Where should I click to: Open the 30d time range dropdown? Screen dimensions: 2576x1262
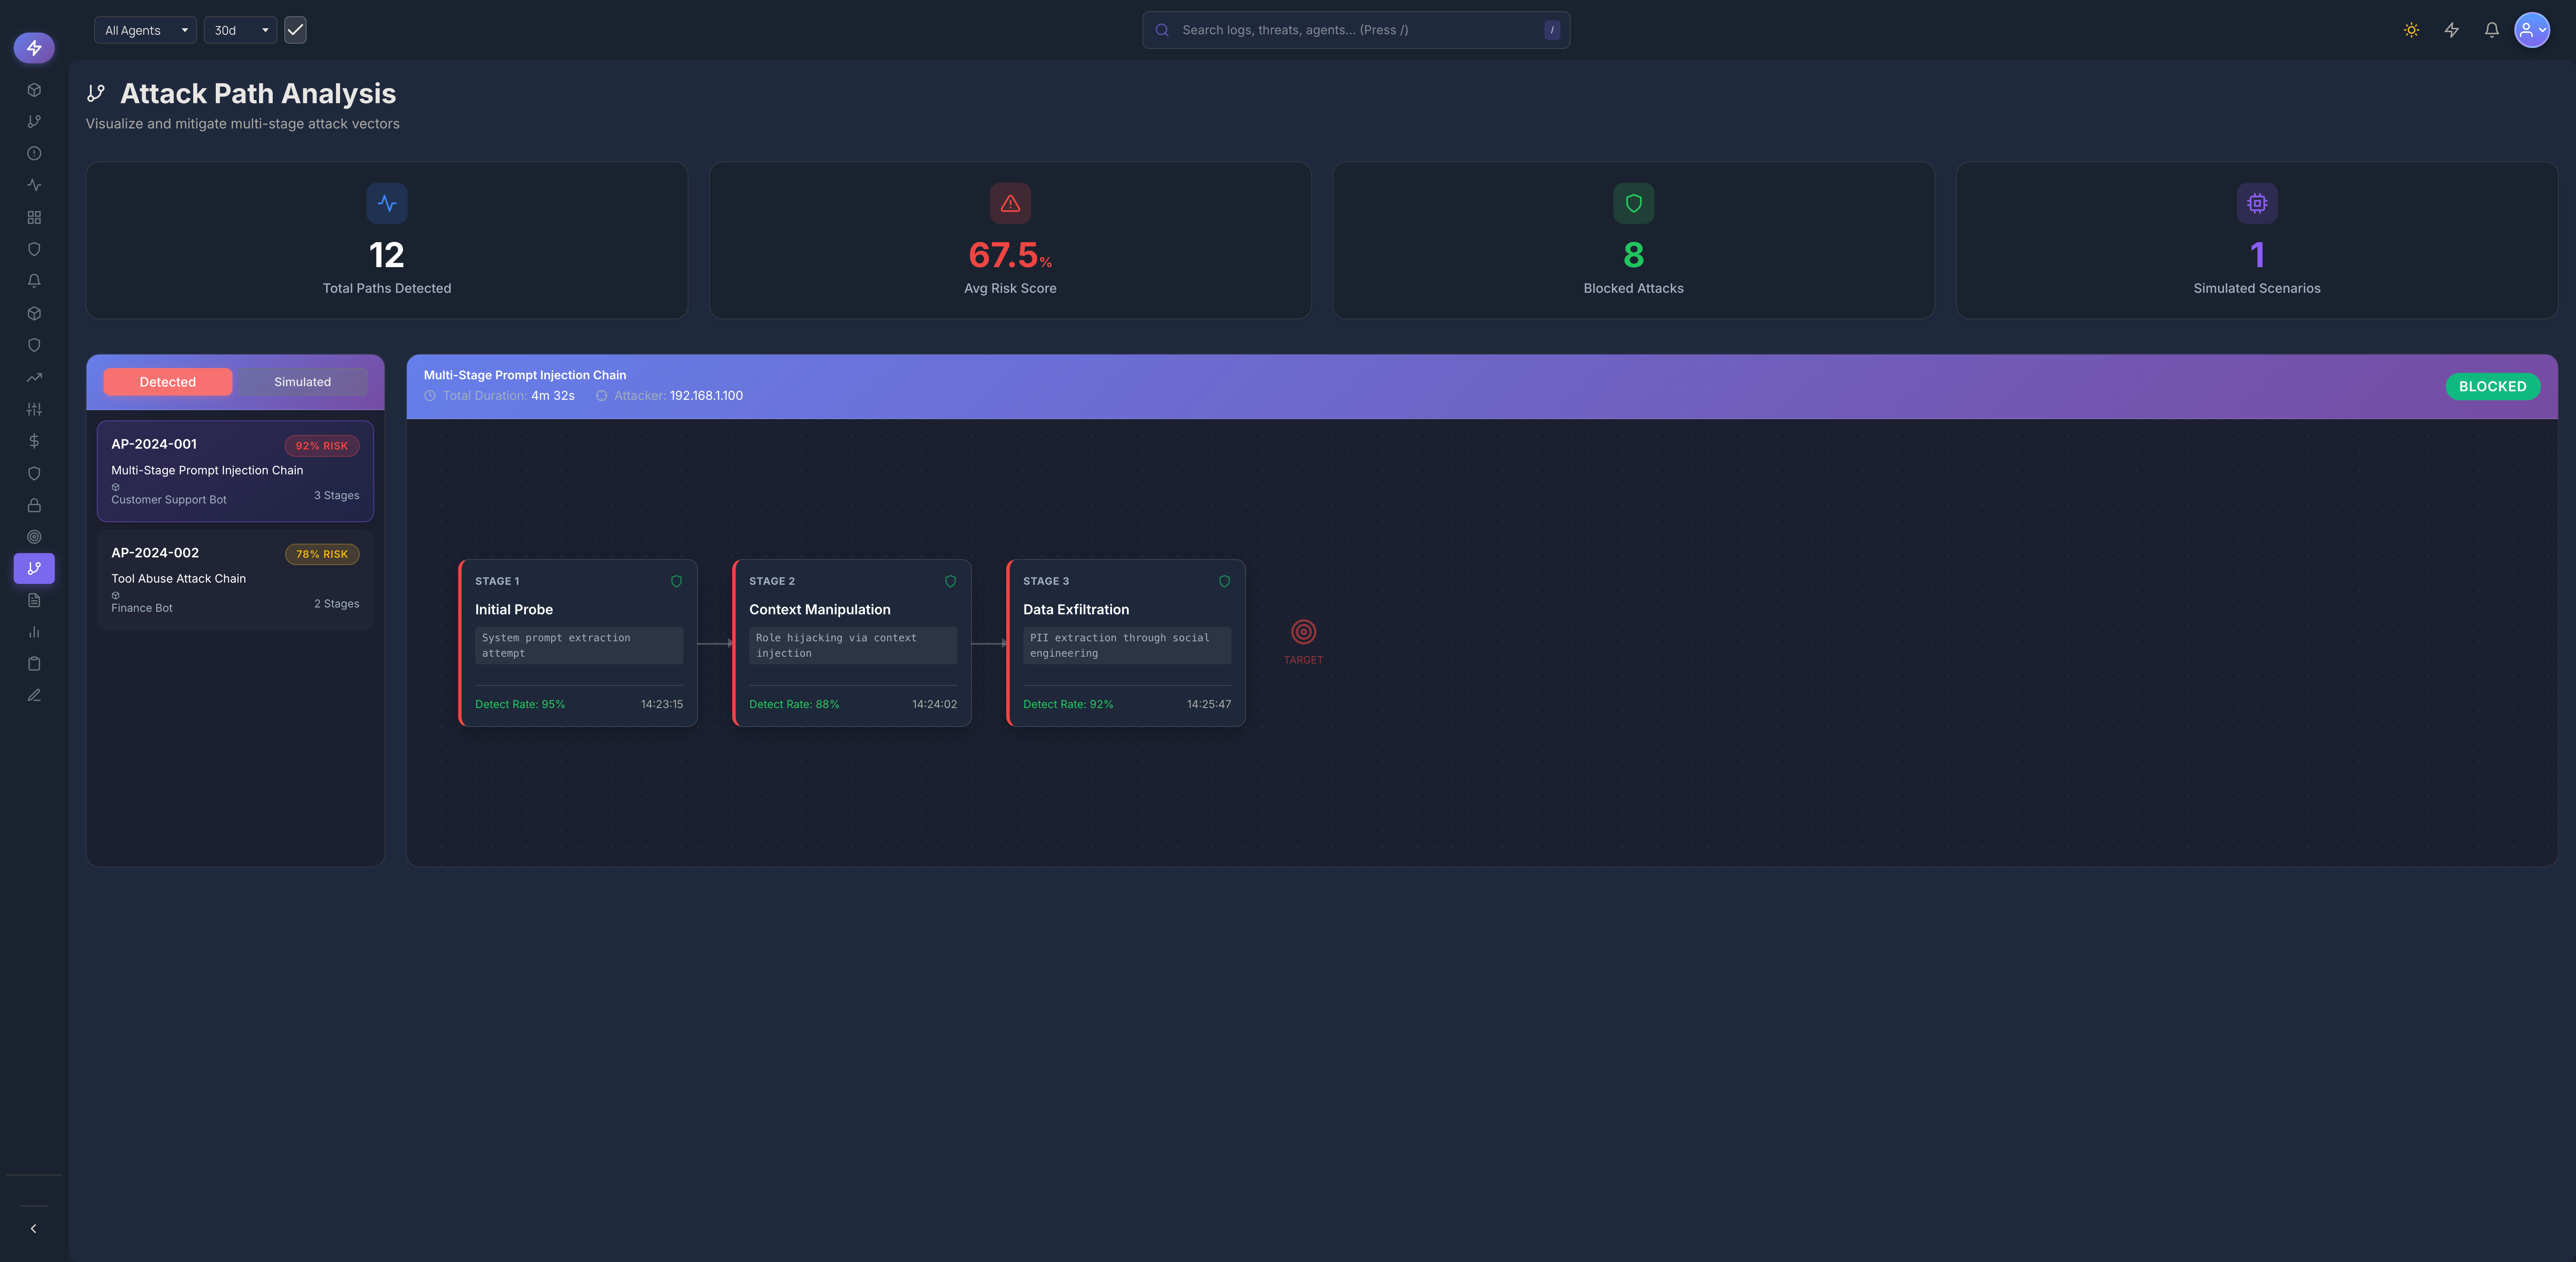click(240, 30)
